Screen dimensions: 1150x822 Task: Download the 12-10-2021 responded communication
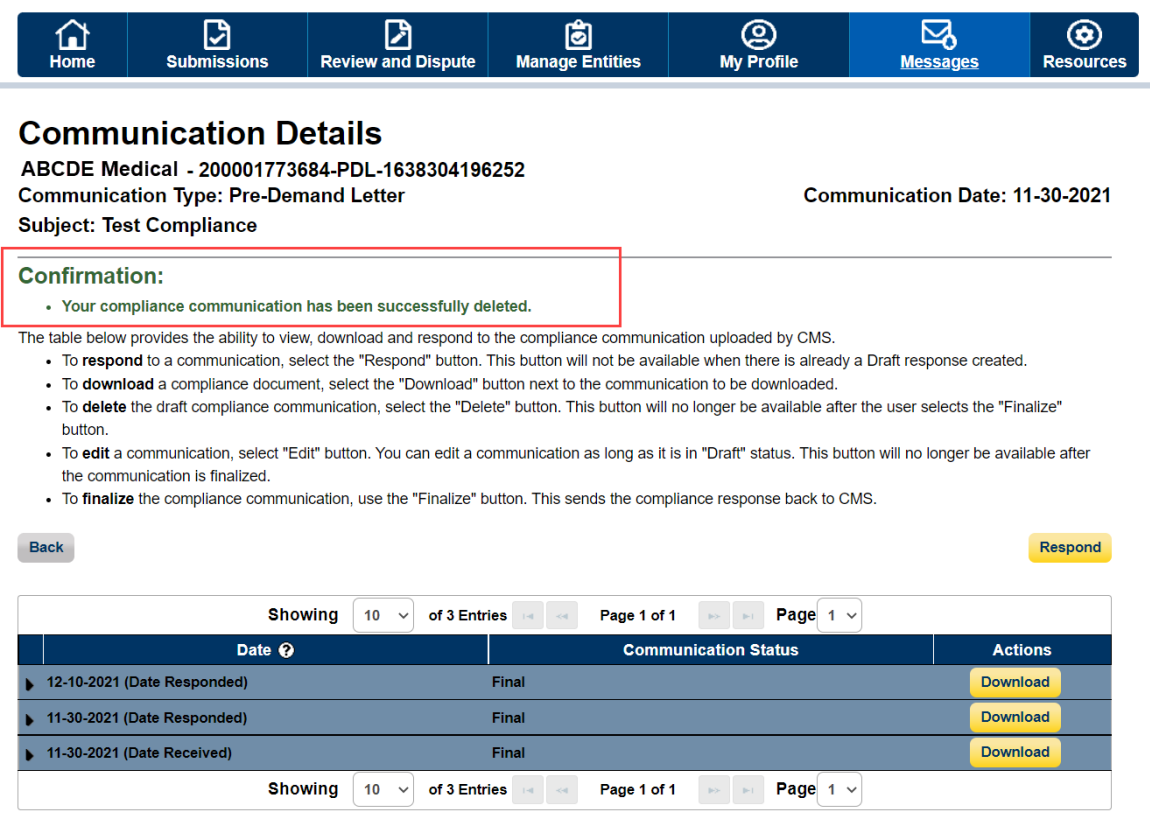pos(1014,682)
